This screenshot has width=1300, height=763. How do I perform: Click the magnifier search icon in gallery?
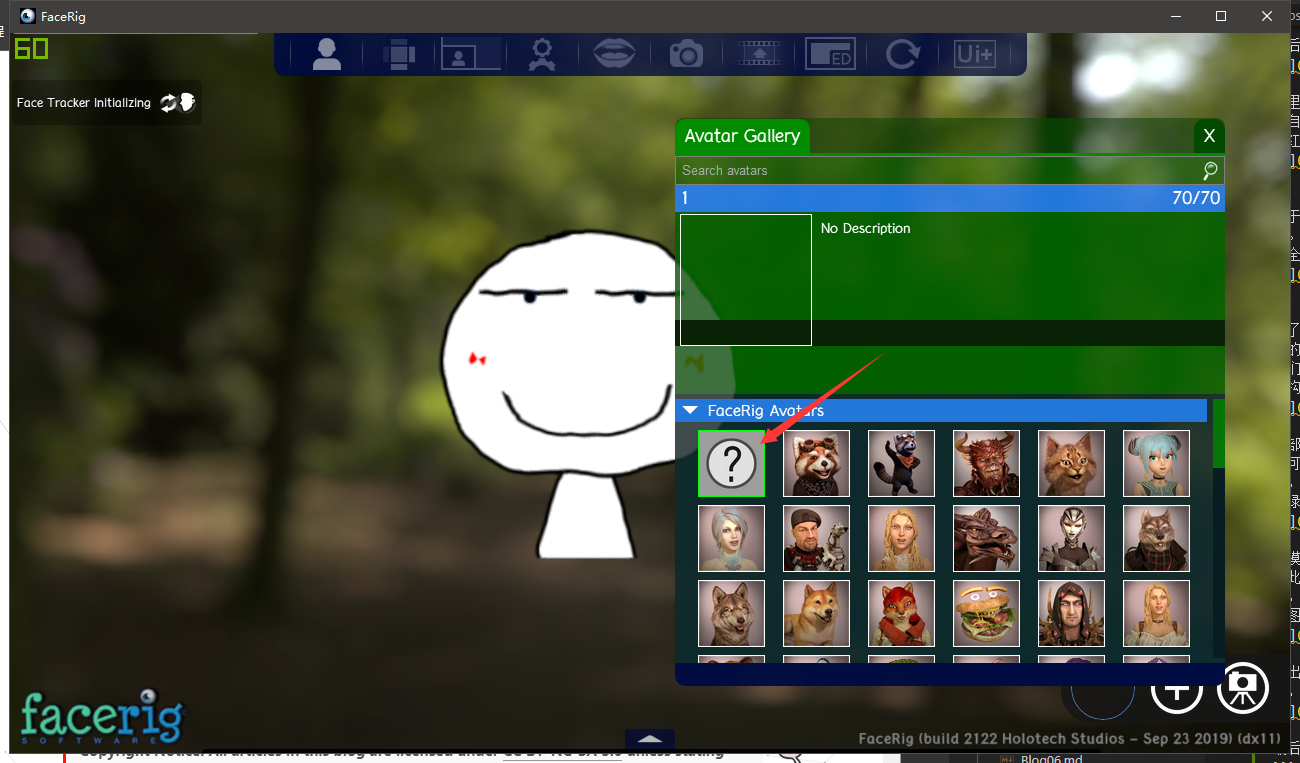coord(1211,170)
